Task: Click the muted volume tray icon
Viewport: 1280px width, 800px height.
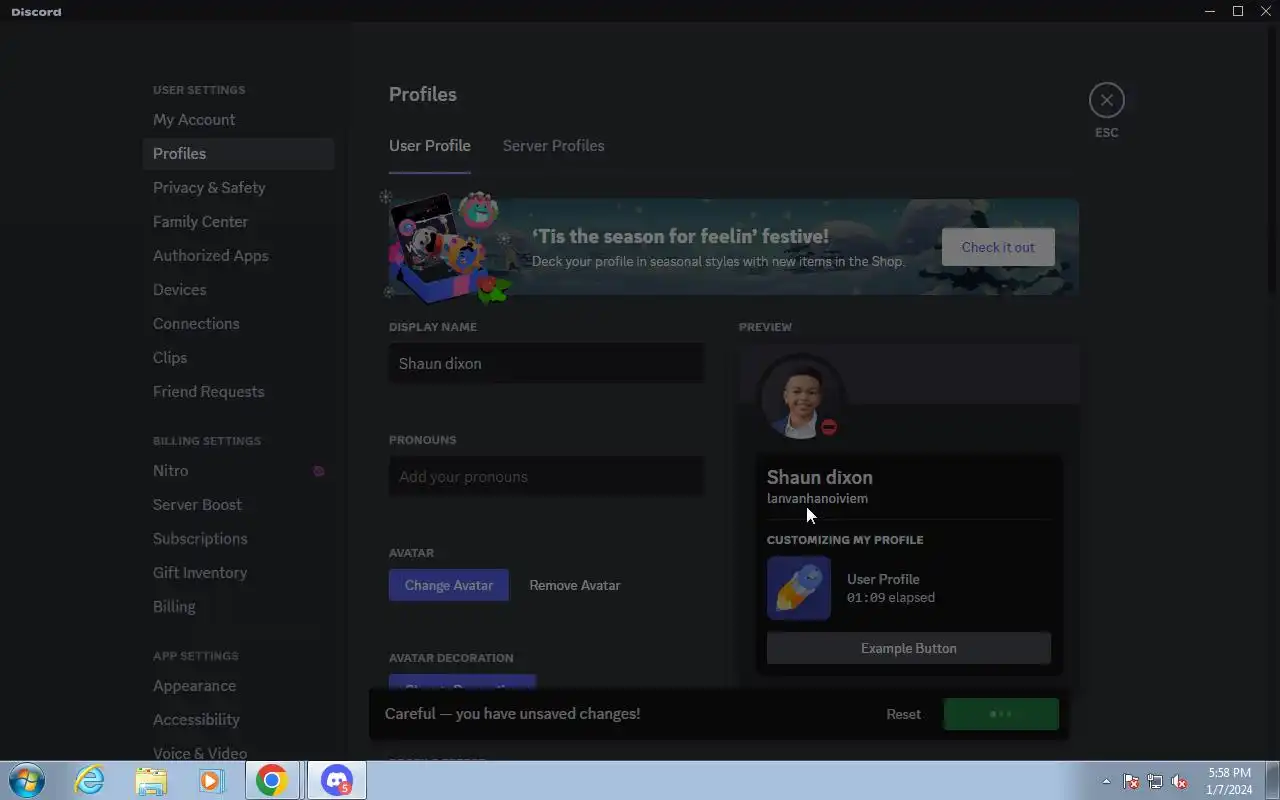Action: [x=1179, y=781]
